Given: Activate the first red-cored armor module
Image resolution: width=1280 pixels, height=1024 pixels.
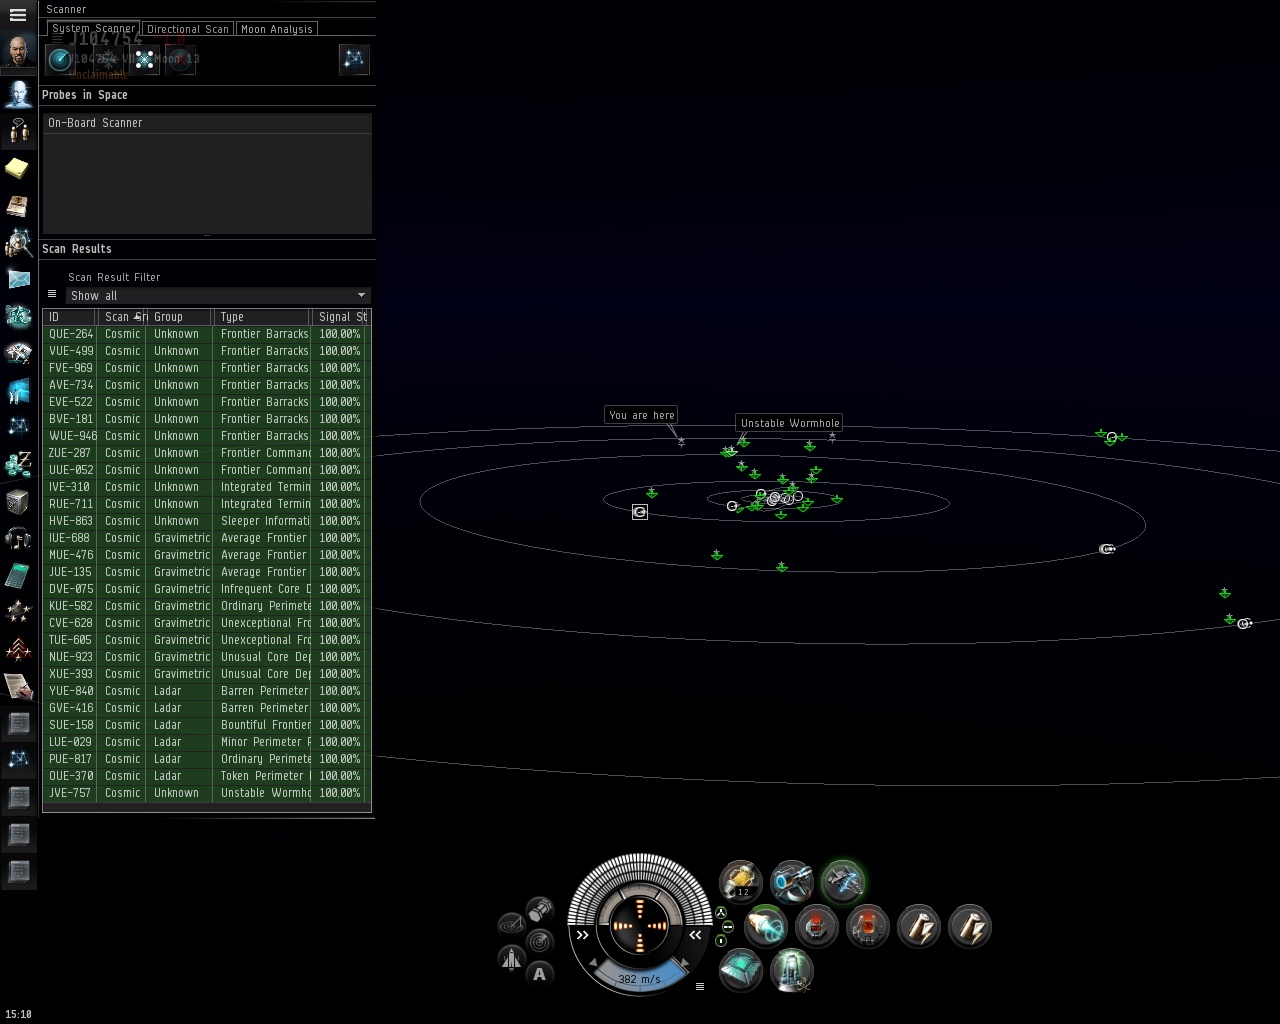Looking at the screenshot, I should tap(817, 926).
